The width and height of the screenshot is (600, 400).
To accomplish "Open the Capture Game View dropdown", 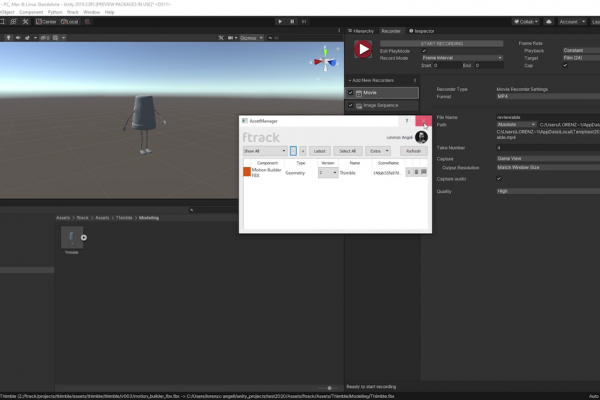I will pyautogui.click(x=548, y=158).
